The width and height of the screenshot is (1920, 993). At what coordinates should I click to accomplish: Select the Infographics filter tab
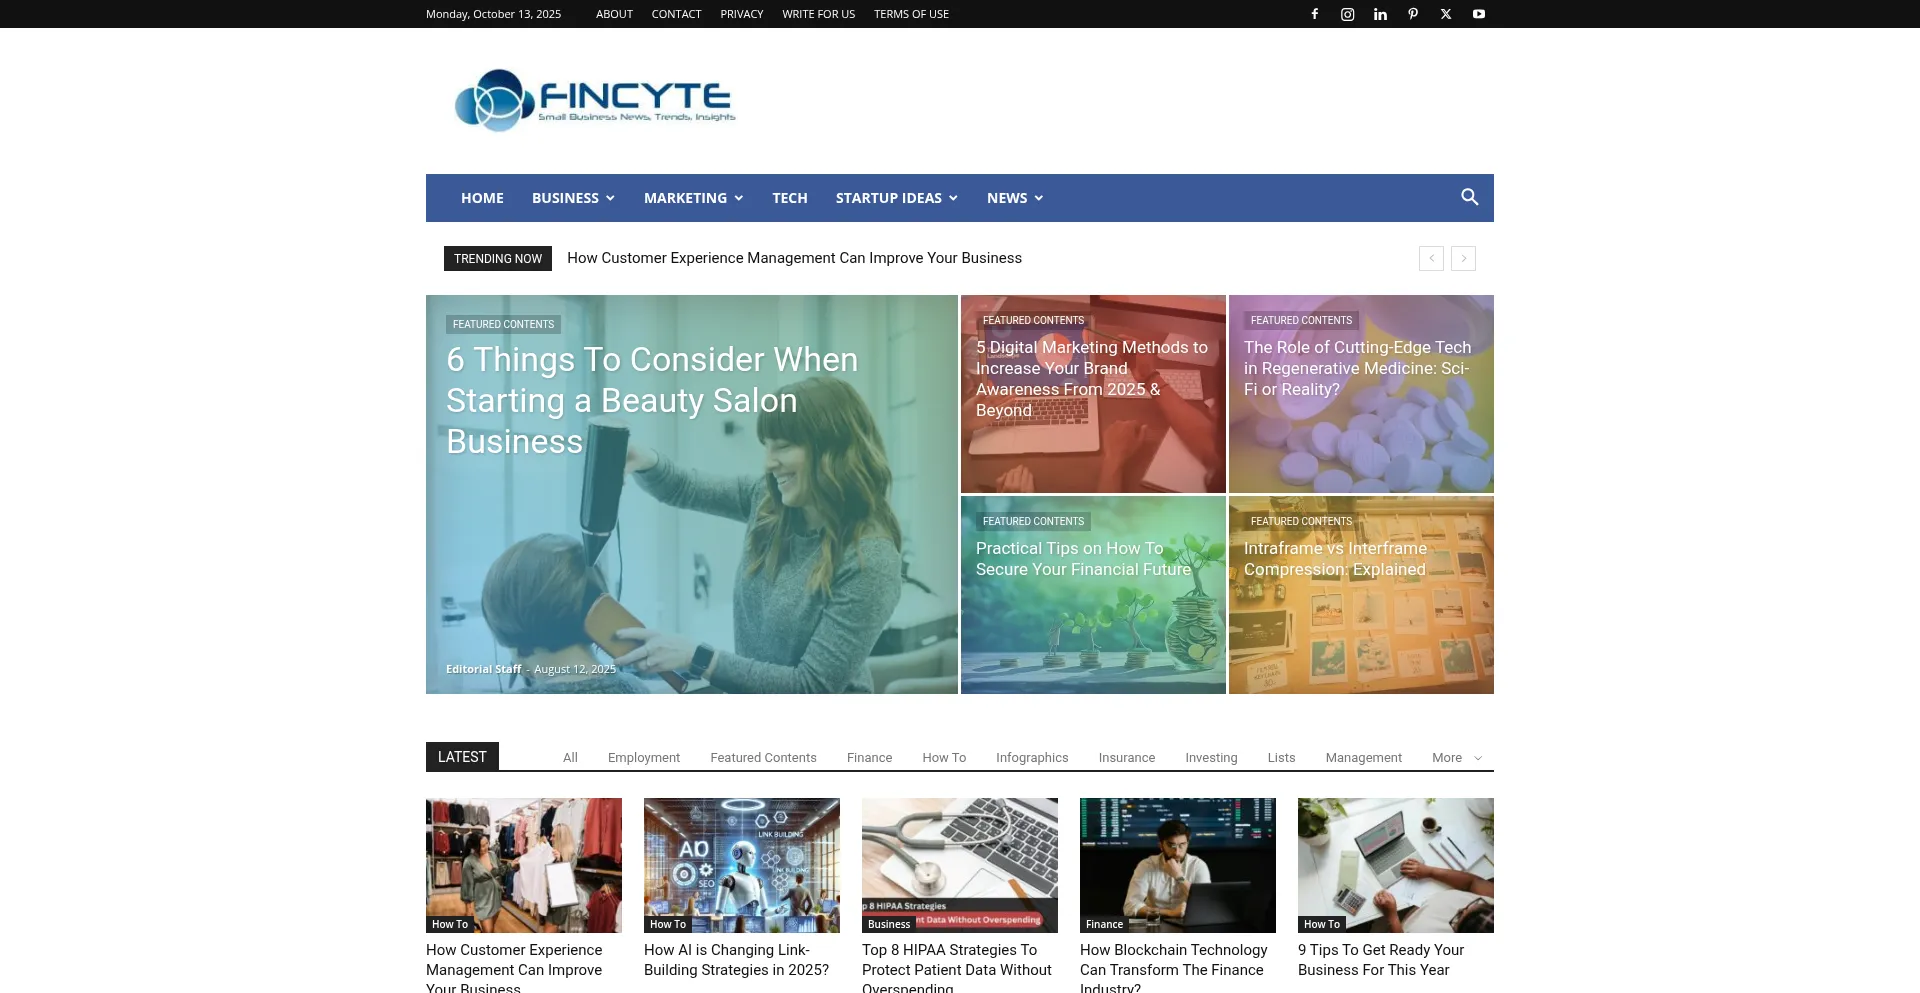click(x=1031, y=758)
